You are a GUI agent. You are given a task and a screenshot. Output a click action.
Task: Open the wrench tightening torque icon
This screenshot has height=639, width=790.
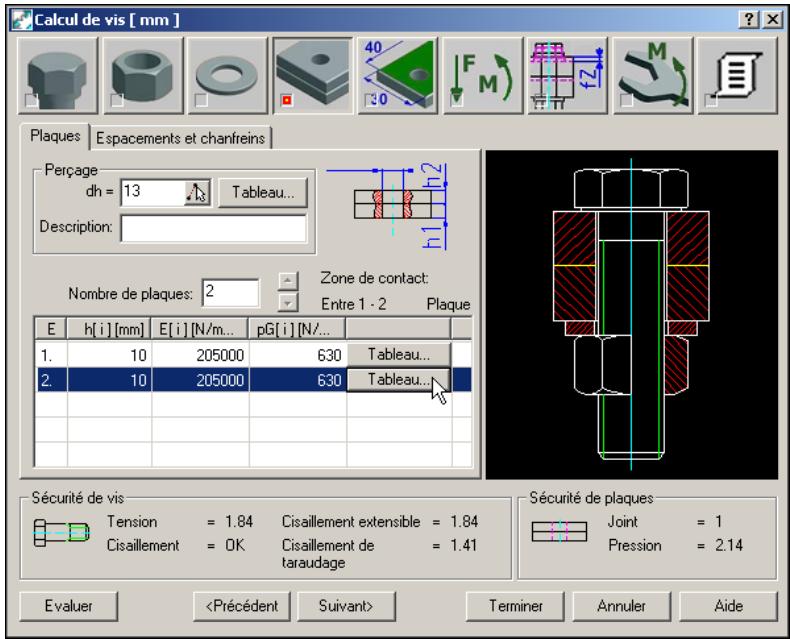pyautogui.click(x=653, y=76)
